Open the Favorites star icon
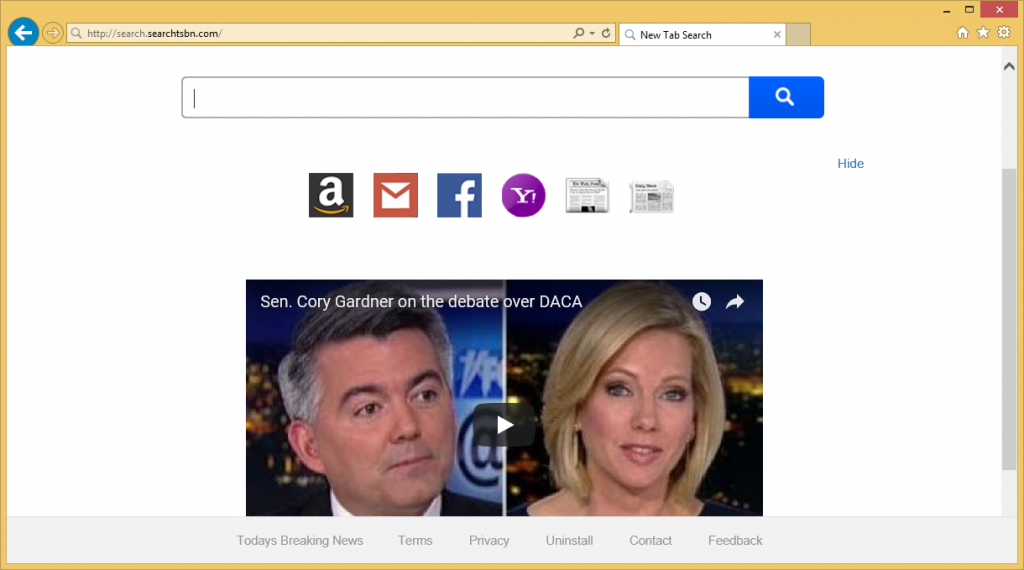This screenshot has width=1024, height=570. coord(983,33)
